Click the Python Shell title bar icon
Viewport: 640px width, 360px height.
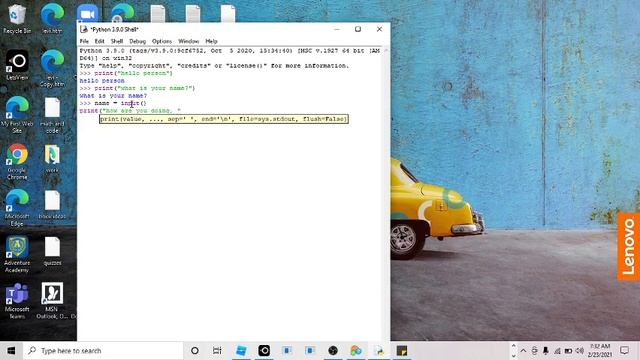(x=84, y=29)
